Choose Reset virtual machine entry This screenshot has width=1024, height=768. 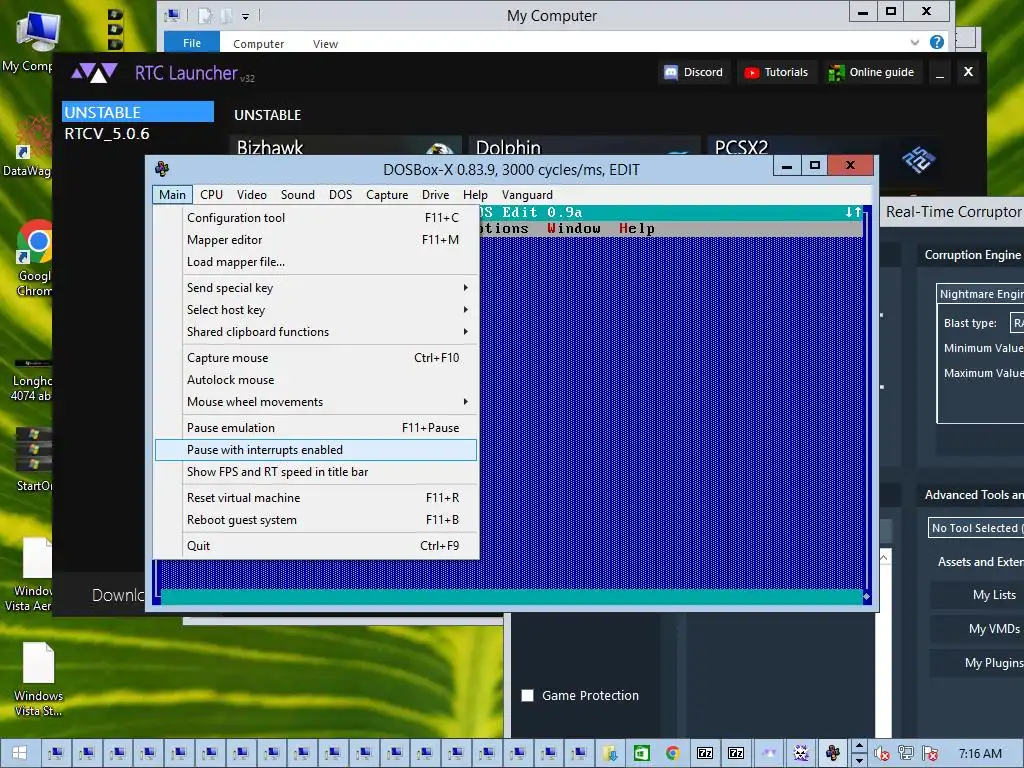(316, 498)
